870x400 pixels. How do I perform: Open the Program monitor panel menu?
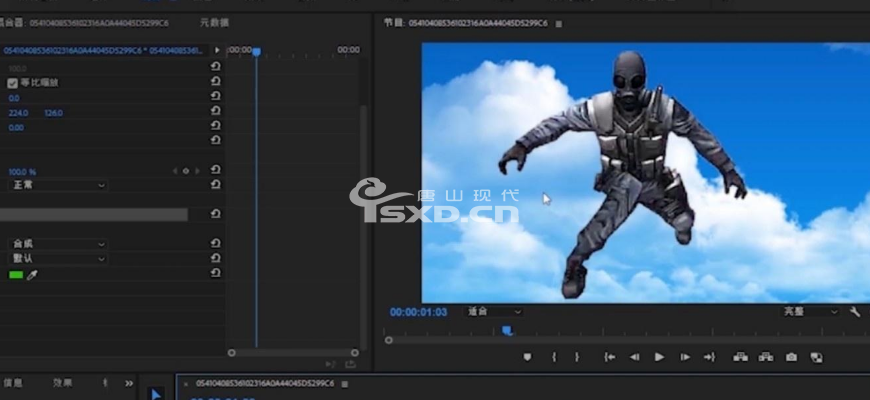pos(559,24)
